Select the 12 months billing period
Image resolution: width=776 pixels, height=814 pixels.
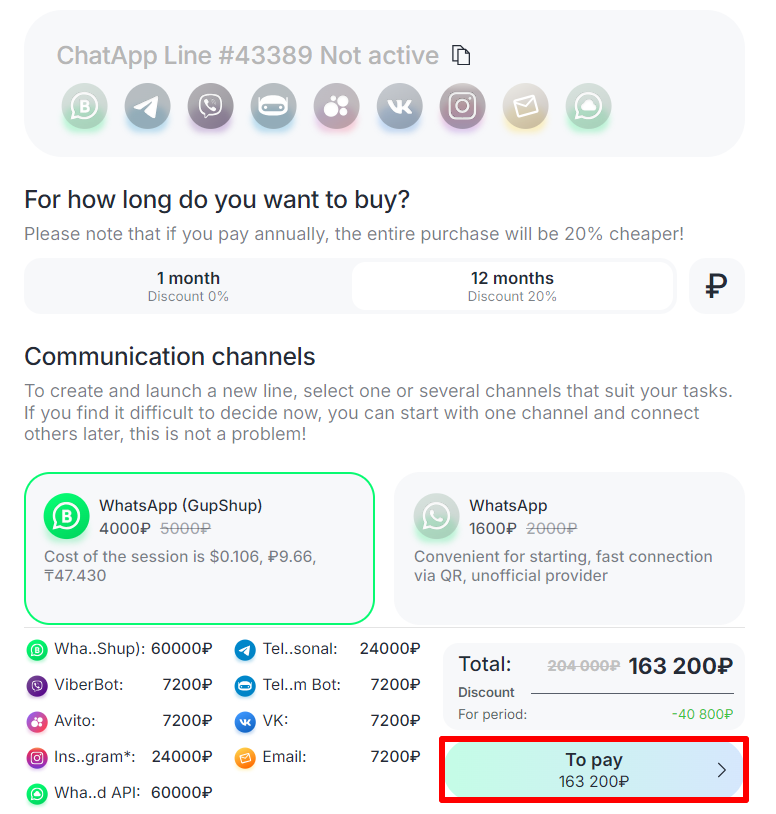512,286
